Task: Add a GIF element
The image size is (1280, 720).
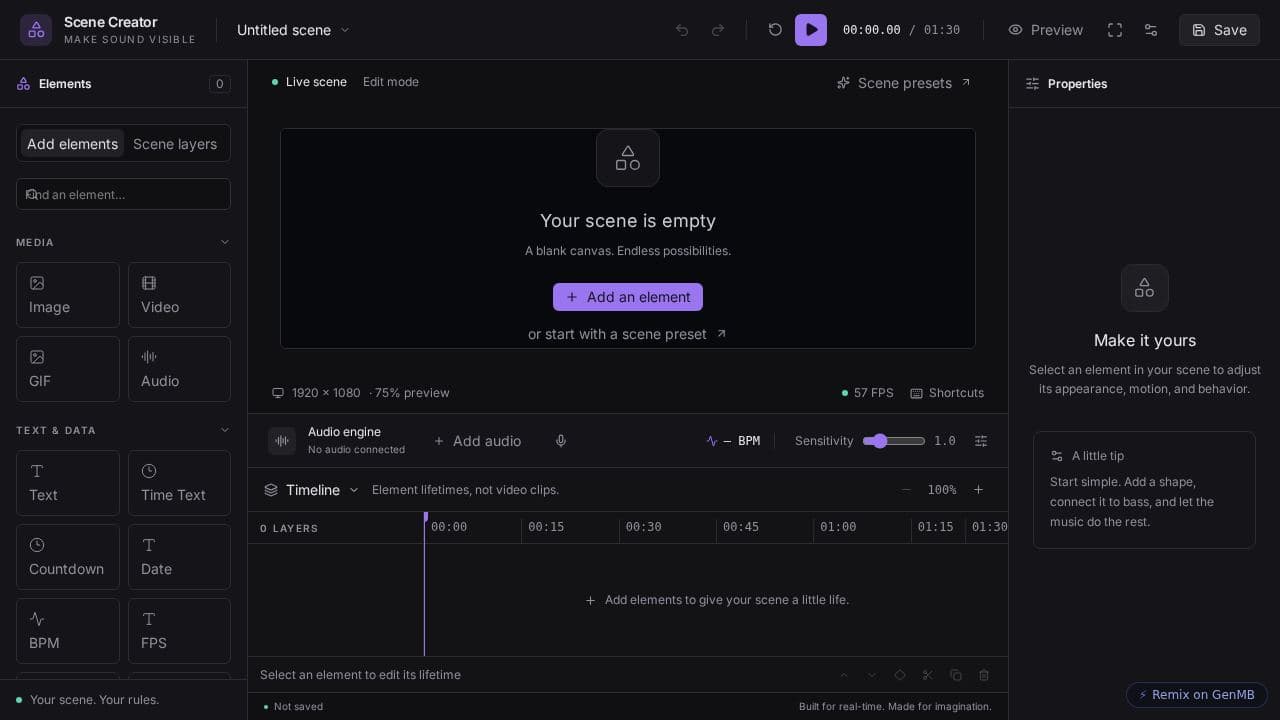Action: tap(68, 369)
